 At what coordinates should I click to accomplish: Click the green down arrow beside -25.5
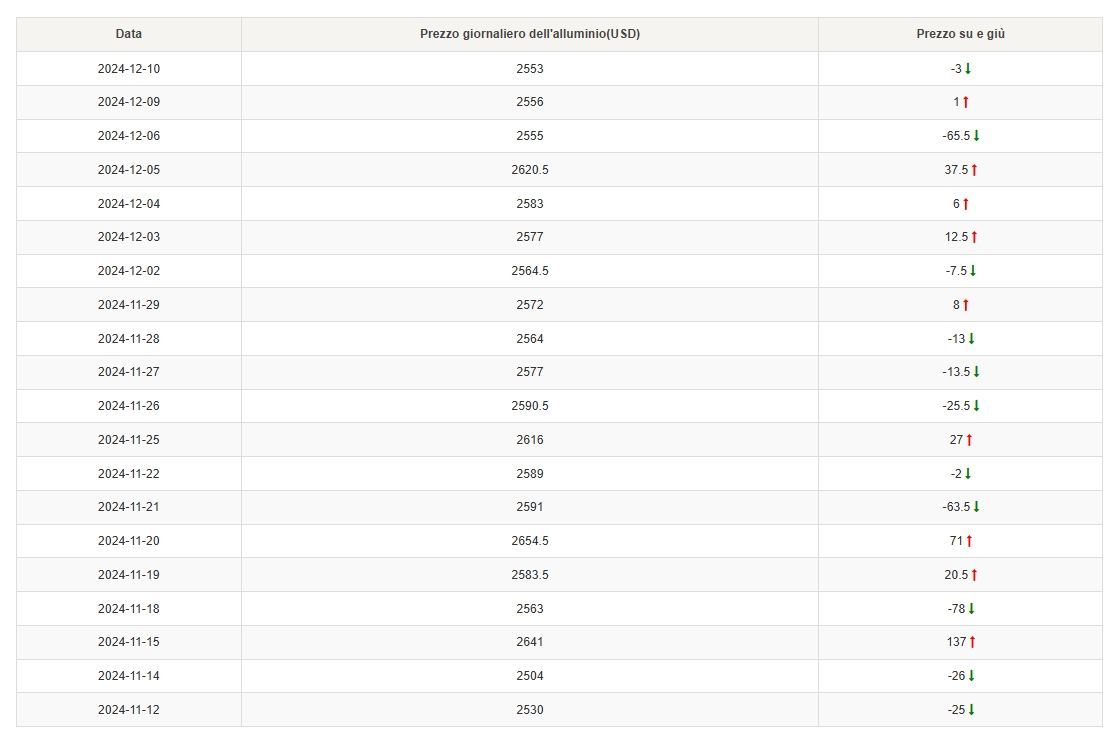pos(976,406)
